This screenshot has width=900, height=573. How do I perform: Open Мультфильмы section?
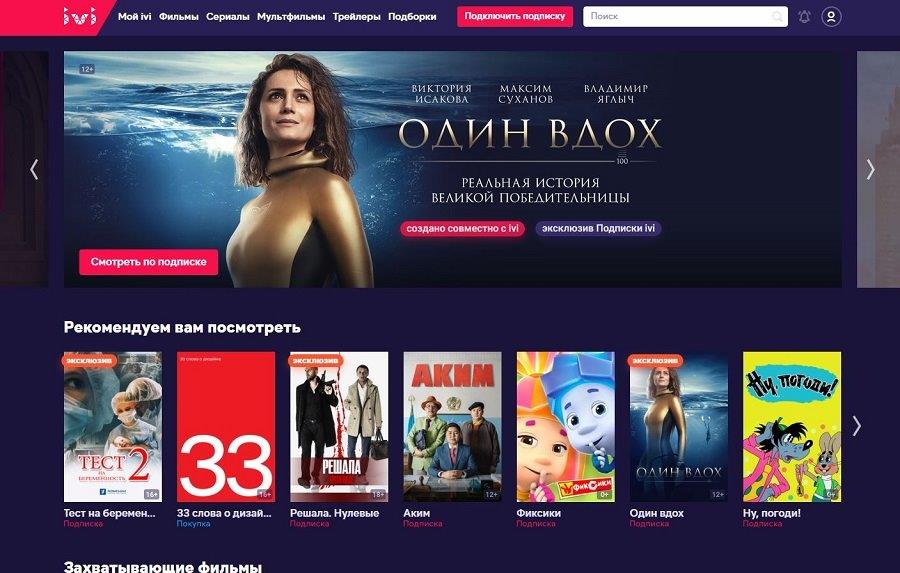tap(291, 17)
